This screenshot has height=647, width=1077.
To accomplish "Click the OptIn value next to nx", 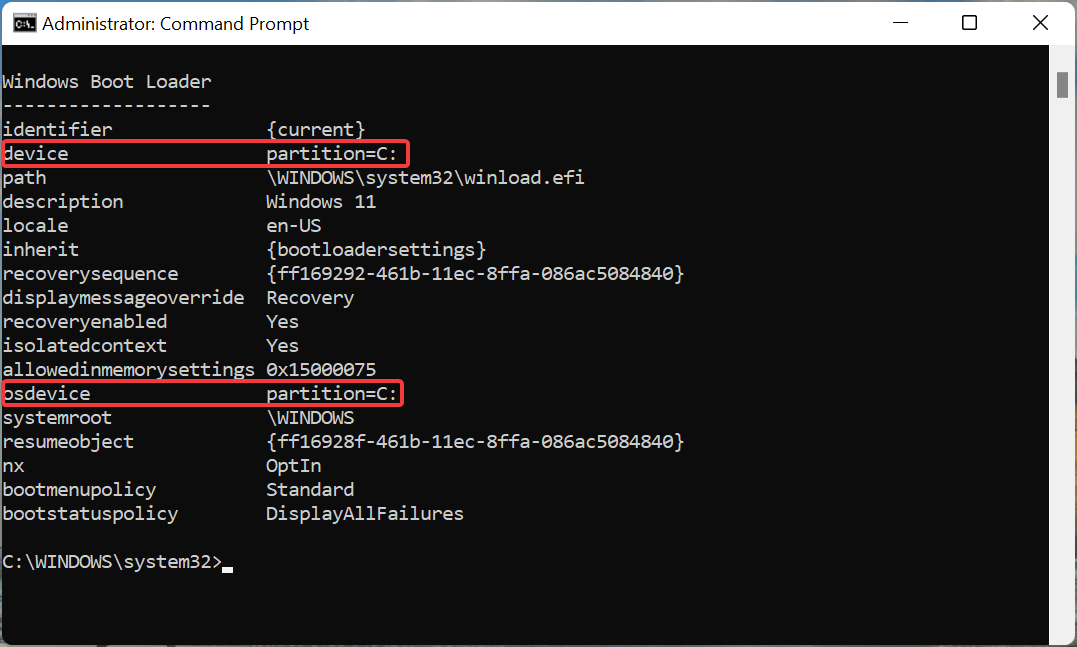I will [x=293, y=465].
